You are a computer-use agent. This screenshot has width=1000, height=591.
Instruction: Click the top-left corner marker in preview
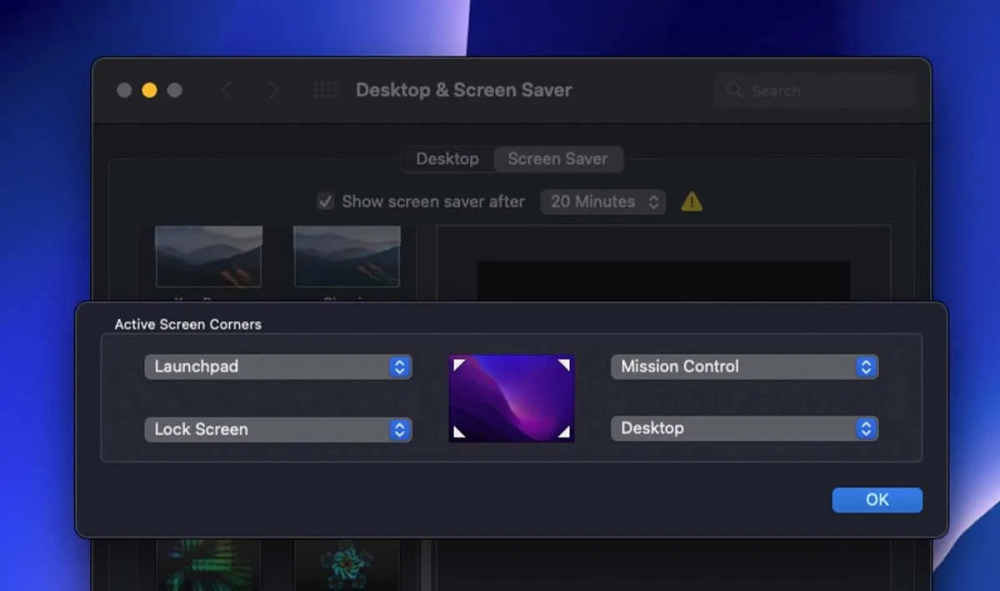459,365
